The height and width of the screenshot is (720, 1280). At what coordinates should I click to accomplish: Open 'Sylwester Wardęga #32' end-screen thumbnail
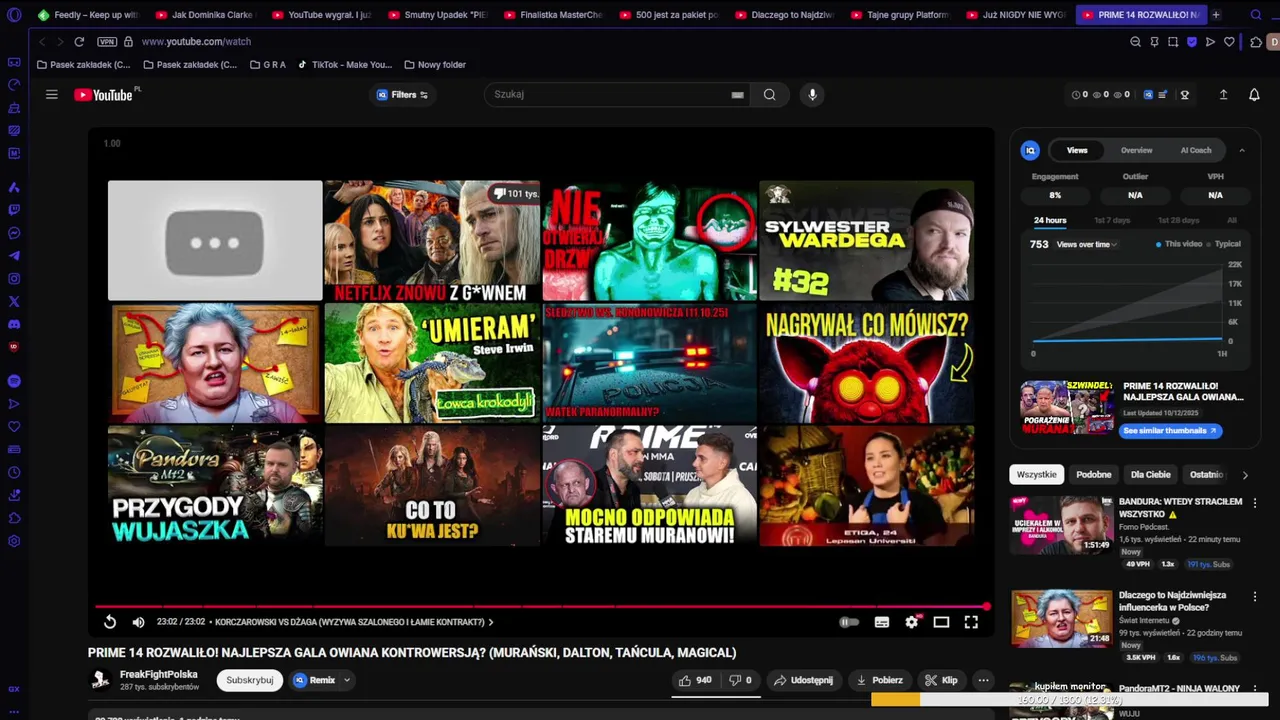[866, 240]
